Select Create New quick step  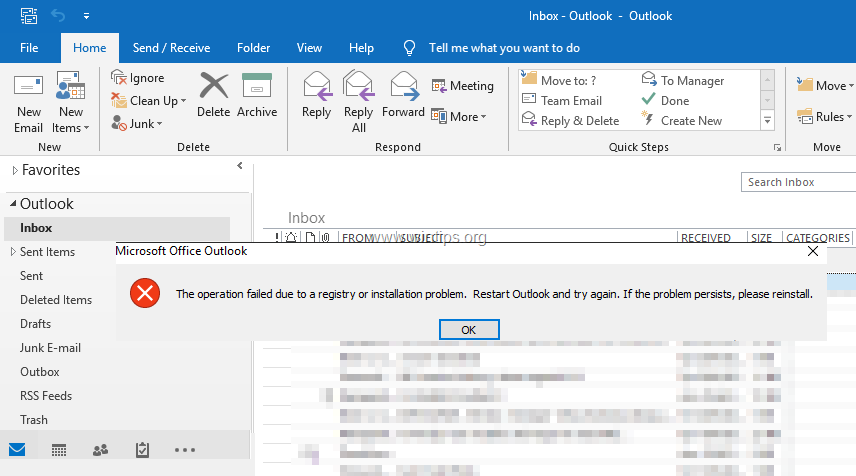point(682,121)
